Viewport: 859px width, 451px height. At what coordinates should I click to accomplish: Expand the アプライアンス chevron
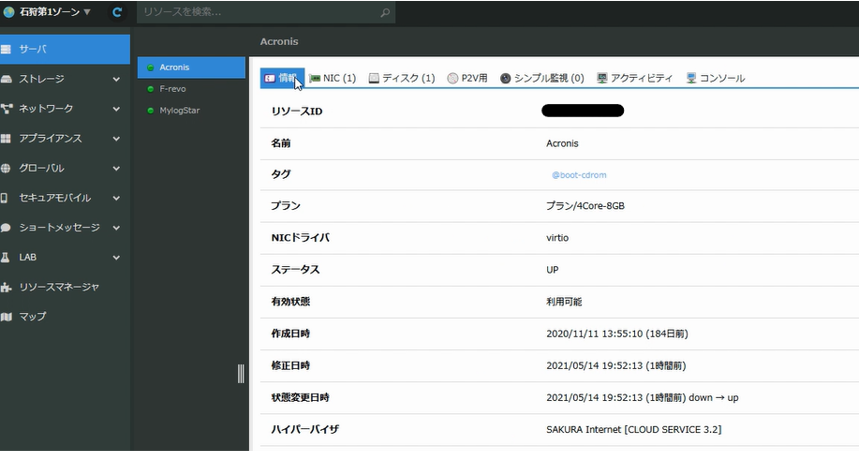(116, 139)
